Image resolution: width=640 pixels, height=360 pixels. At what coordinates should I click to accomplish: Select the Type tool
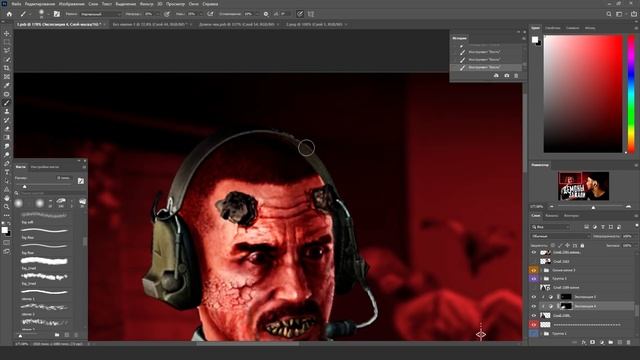pos(7,172)
